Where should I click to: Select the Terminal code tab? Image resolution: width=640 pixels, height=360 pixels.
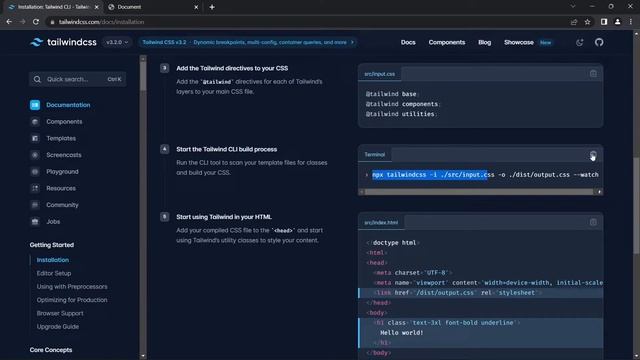point(374,155)
